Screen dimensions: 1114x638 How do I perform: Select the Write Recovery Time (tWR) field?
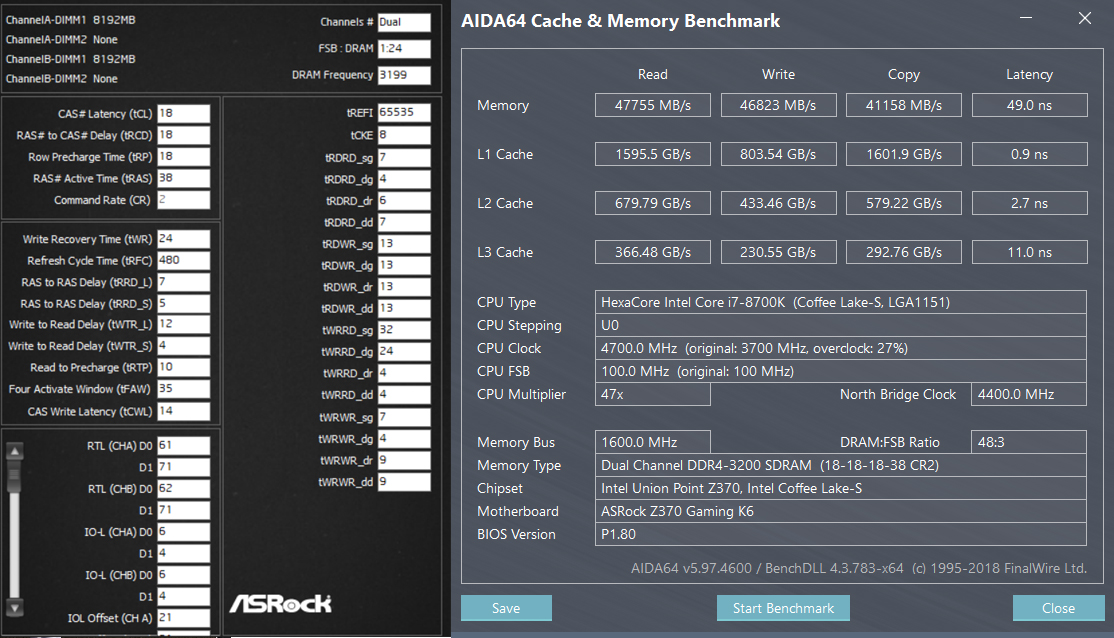pos(183,239)
